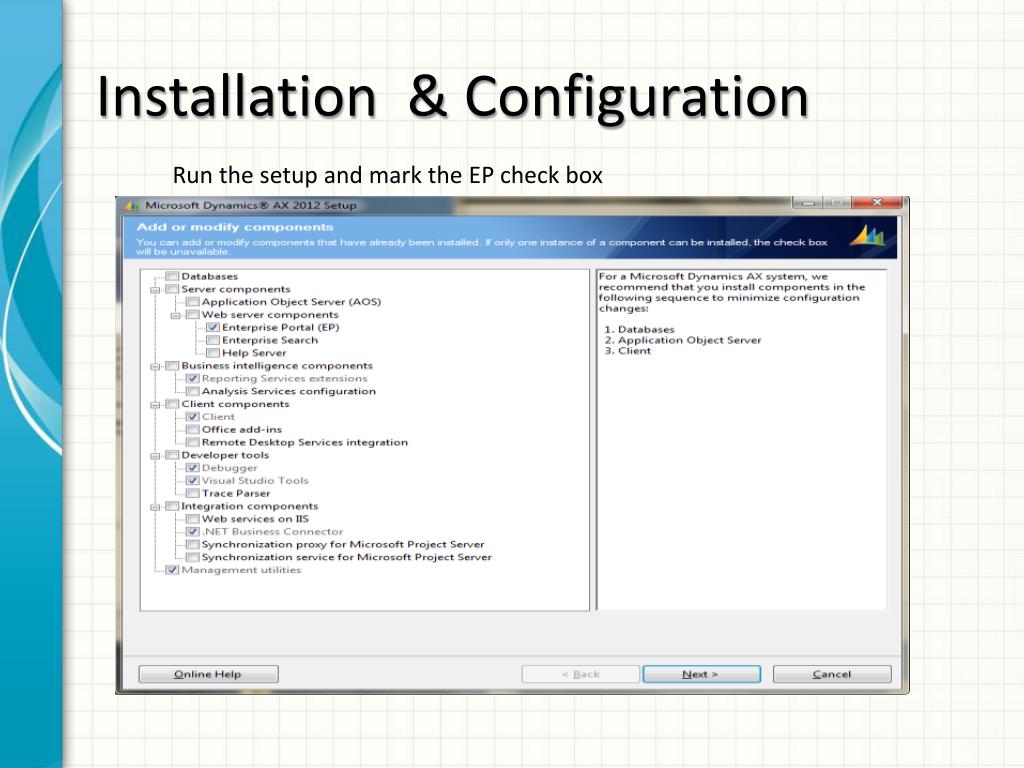Collapse the Developer tools tree node
The image size is (1024, 768).
coord(155,456)
